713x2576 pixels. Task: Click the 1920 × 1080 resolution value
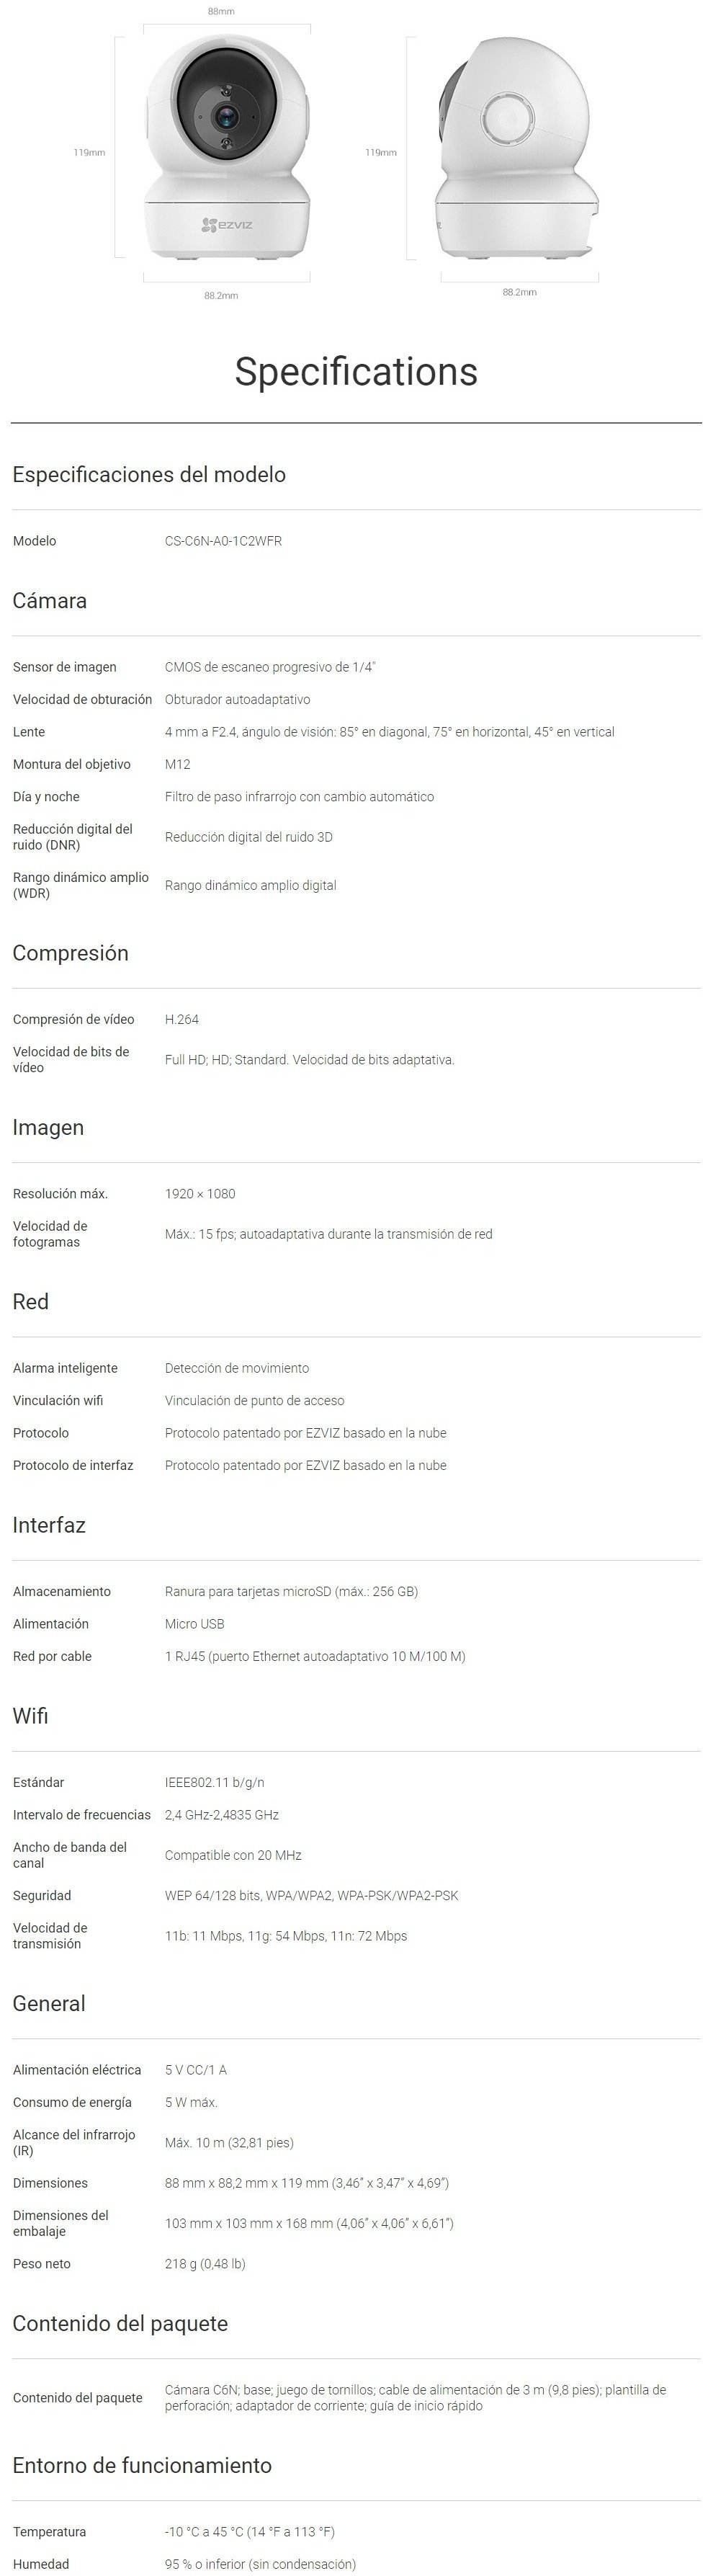tap(200, 1193)
